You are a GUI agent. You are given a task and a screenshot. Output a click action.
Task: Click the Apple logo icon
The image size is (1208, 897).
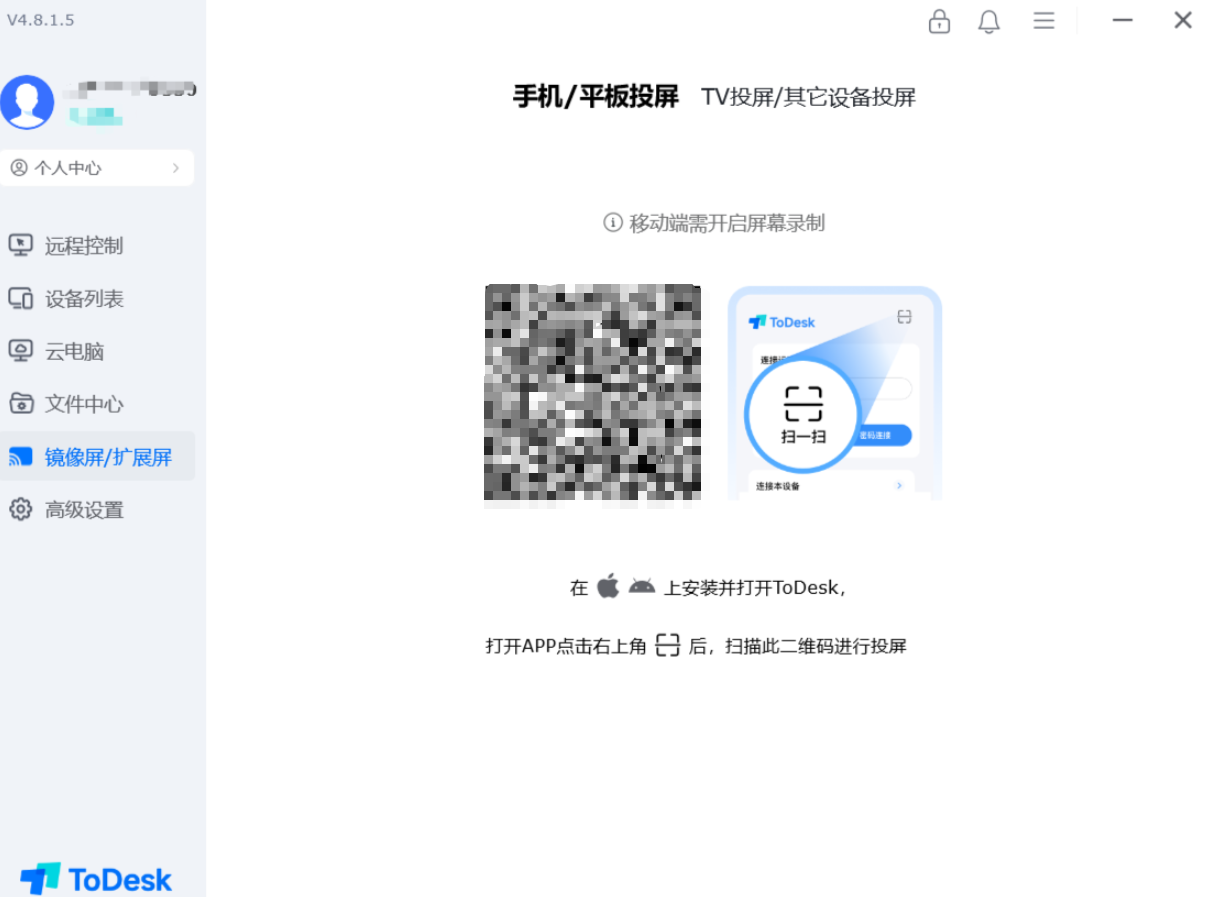click(x=608, y=586)
